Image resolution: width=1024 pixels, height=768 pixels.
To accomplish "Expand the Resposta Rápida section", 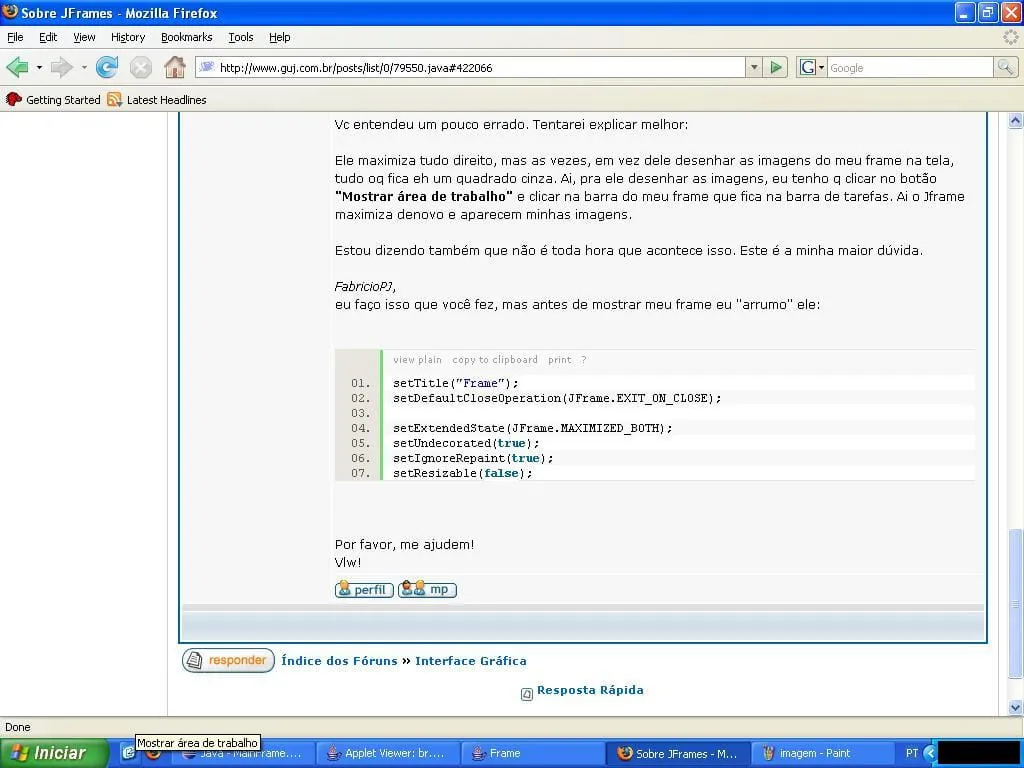I will point(590,690).
